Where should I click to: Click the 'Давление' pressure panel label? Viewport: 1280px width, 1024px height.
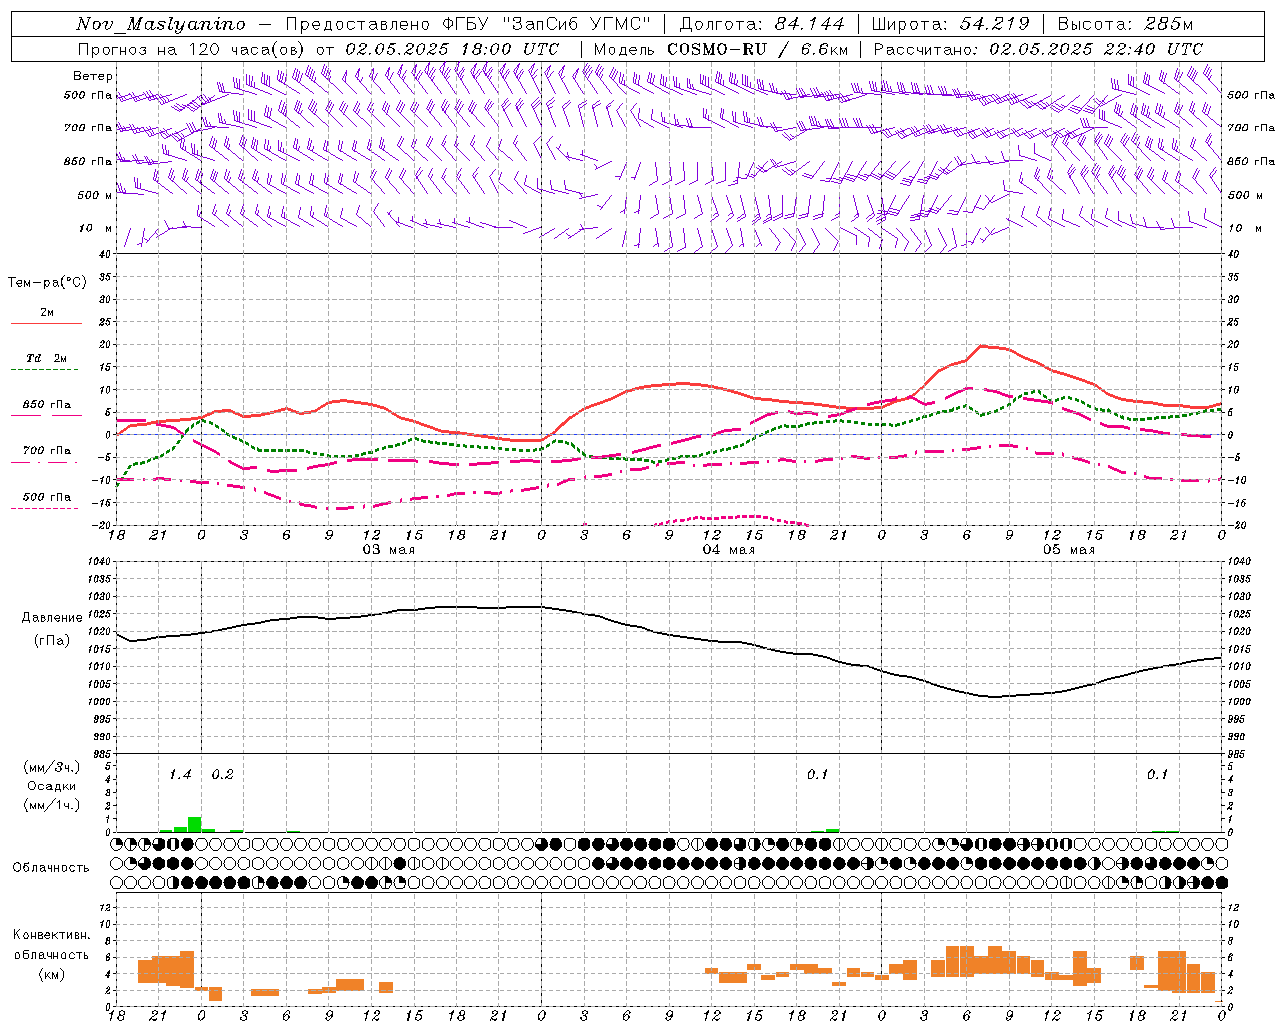[x=50, y=618]
